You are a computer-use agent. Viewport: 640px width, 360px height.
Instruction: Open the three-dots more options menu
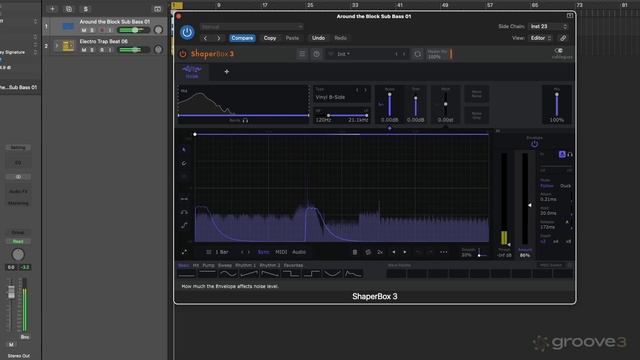444,252
